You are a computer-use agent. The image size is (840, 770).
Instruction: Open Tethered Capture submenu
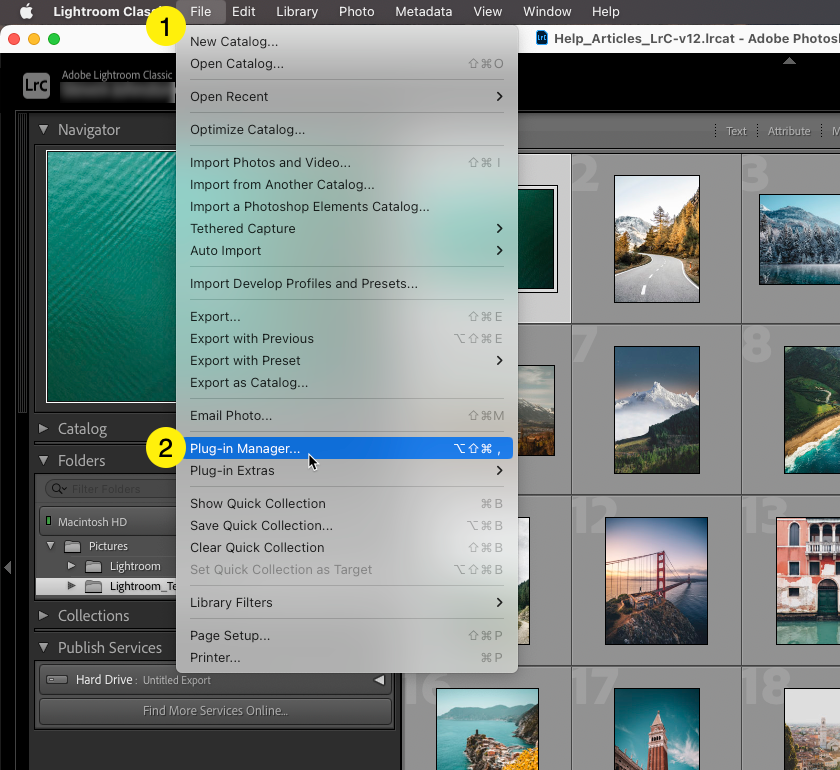click(347, 228)
